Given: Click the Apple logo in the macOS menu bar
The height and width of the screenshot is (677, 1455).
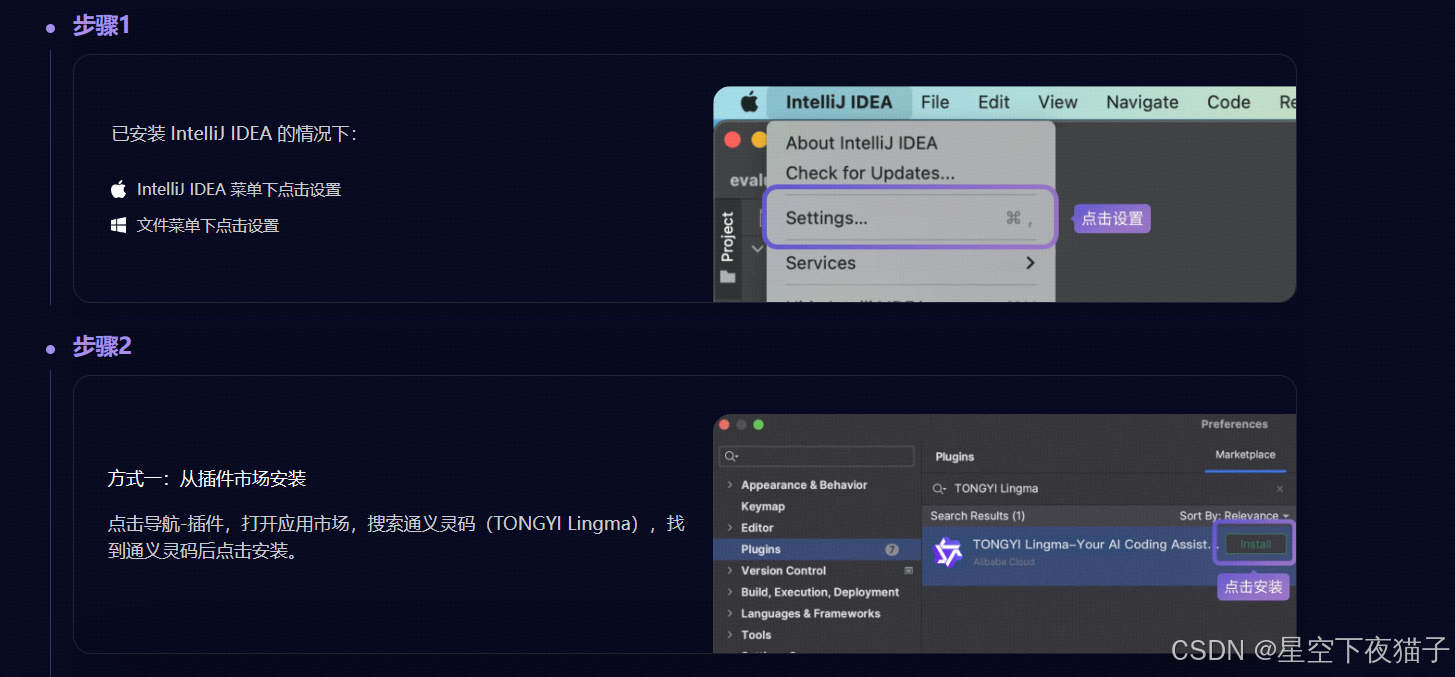Looking at the screenshot, I should click(x=749, y=101).
